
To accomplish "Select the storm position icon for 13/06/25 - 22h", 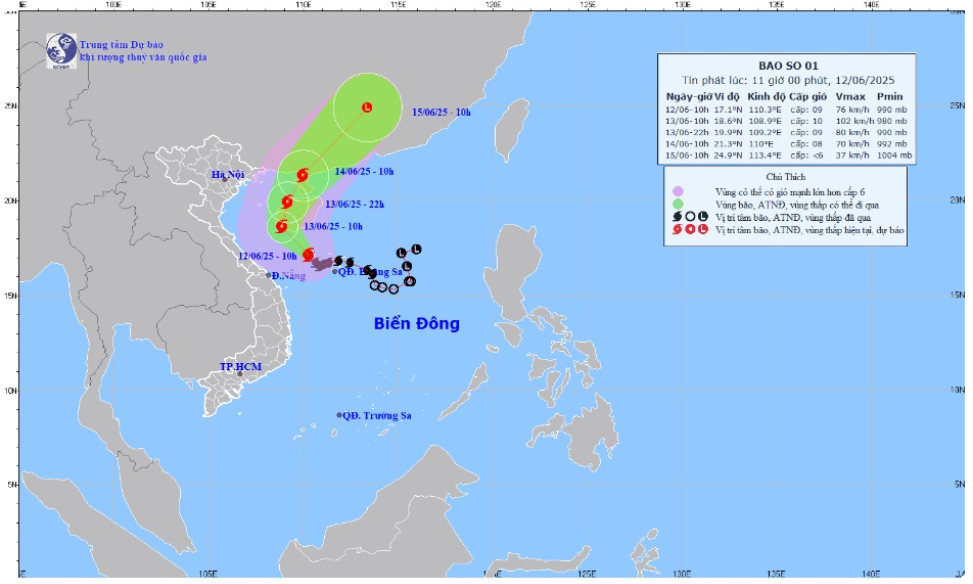I will [288, 201].
